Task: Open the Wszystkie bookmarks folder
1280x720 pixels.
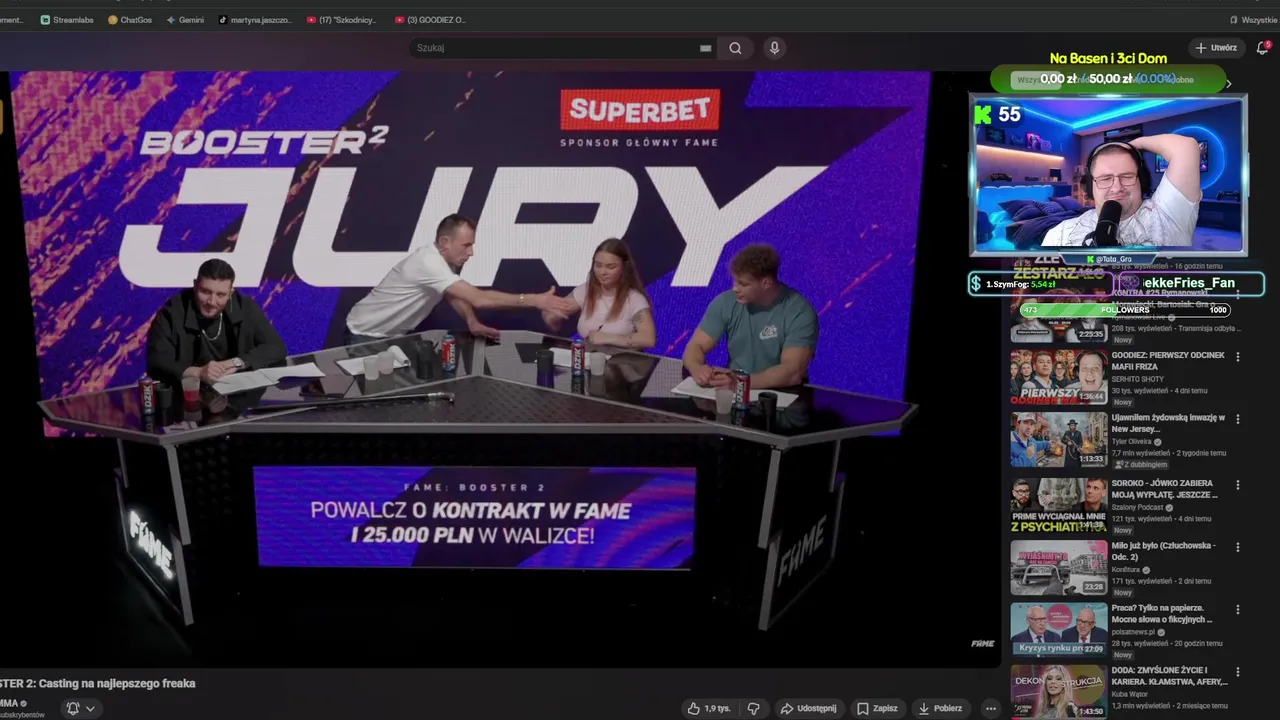Action: tap(1252, 20)
